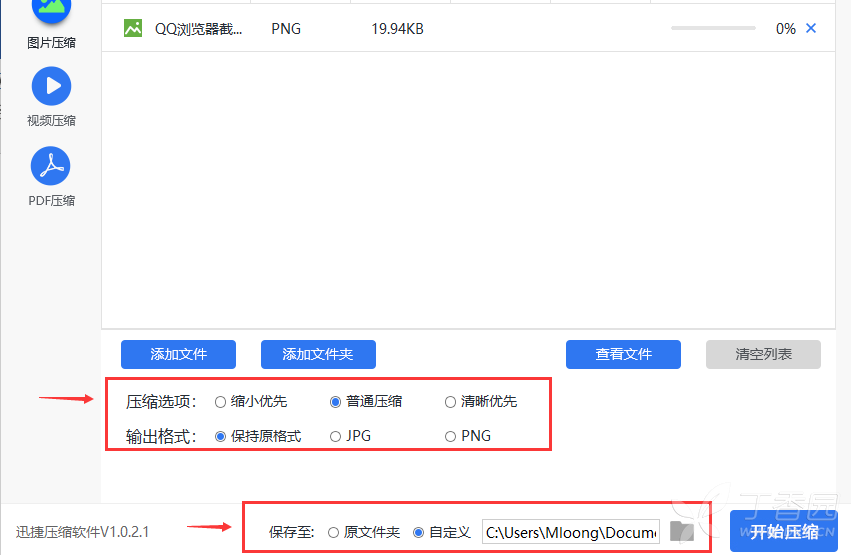Remove QQ浏览器截 file with blue X
This screenshot has width=851, height=555.
811,28
